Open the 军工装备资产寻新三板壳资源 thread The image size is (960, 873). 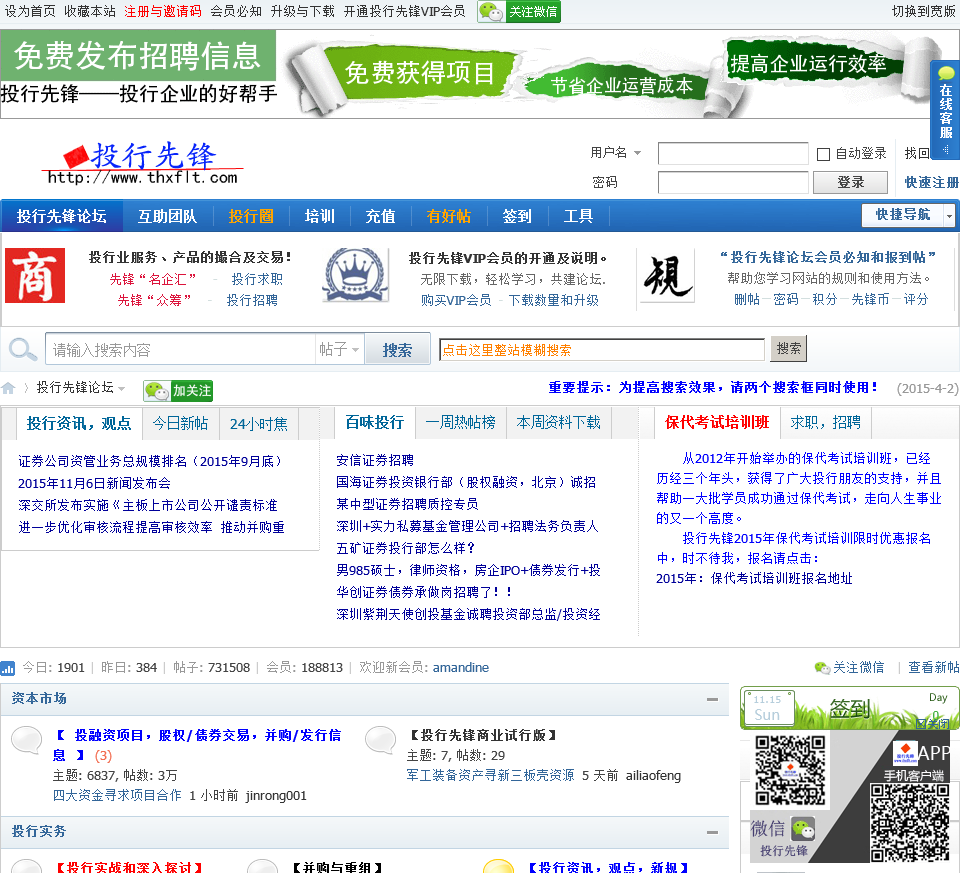(x=490, y=776)
